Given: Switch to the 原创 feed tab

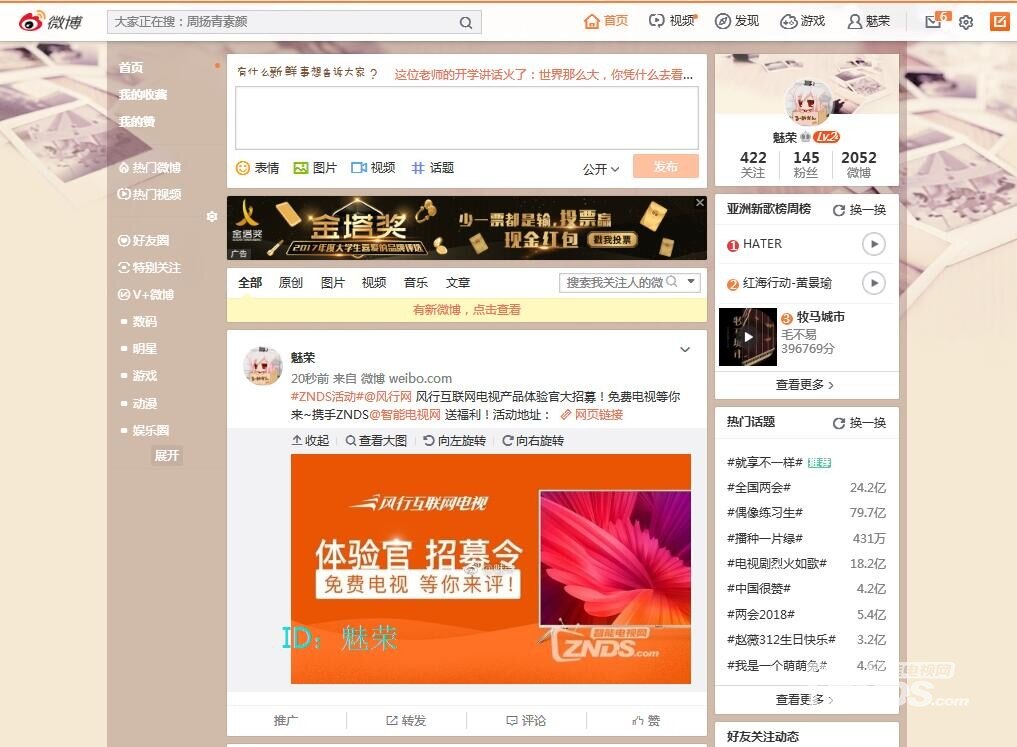Looking at the screenshot, I should click(x=291, y=283).
